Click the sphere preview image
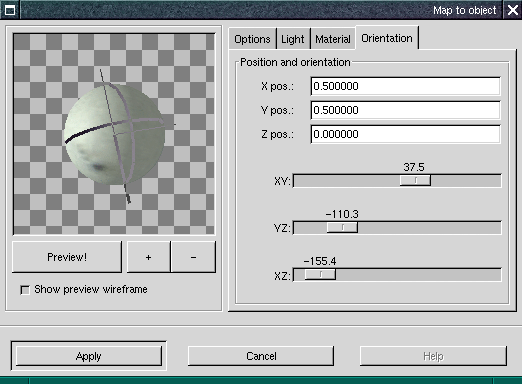 (x=114, y=134)
